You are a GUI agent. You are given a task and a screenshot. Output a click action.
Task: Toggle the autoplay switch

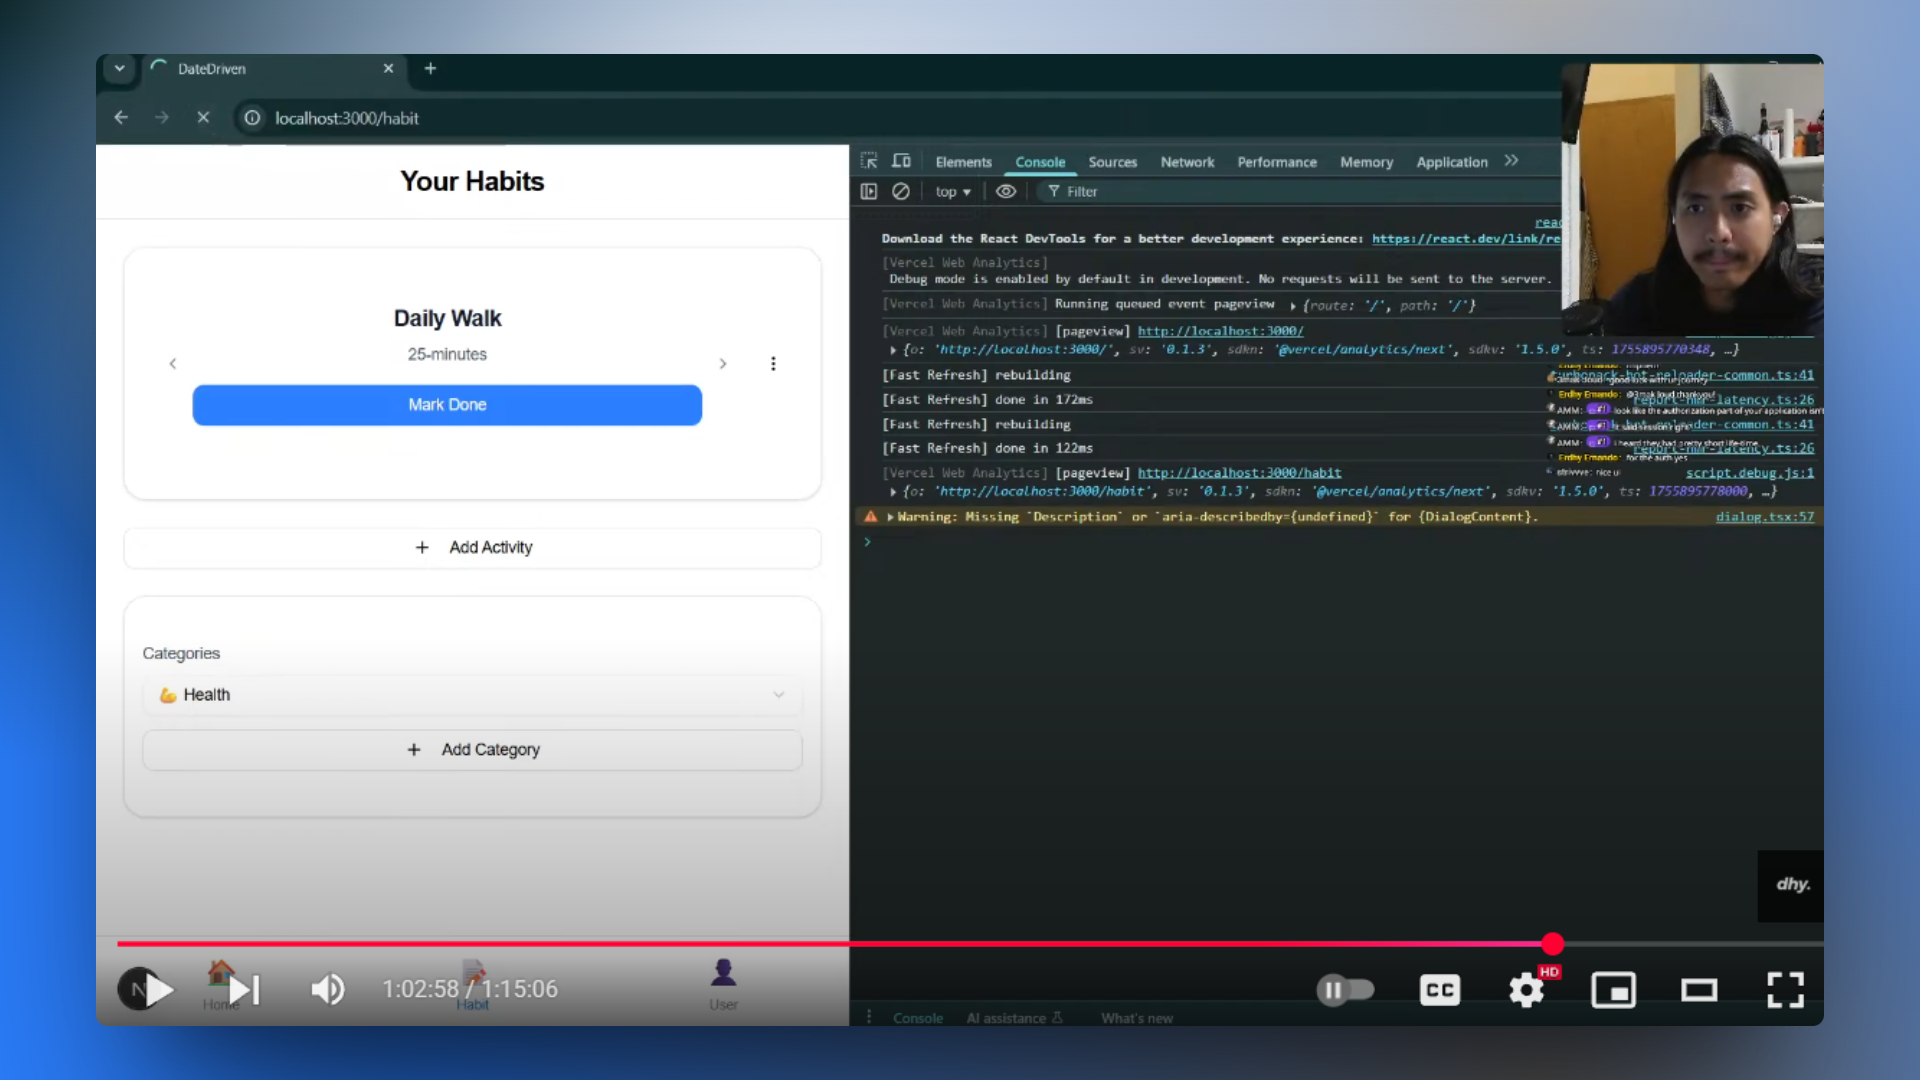click(1345, 990)
